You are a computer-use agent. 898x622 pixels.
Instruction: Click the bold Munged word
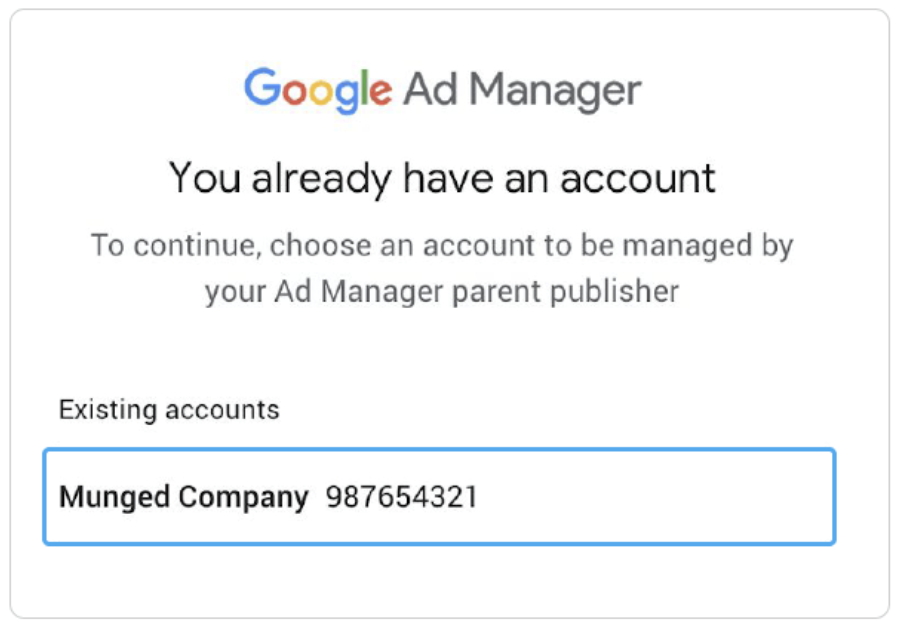[x=115, y=497]
